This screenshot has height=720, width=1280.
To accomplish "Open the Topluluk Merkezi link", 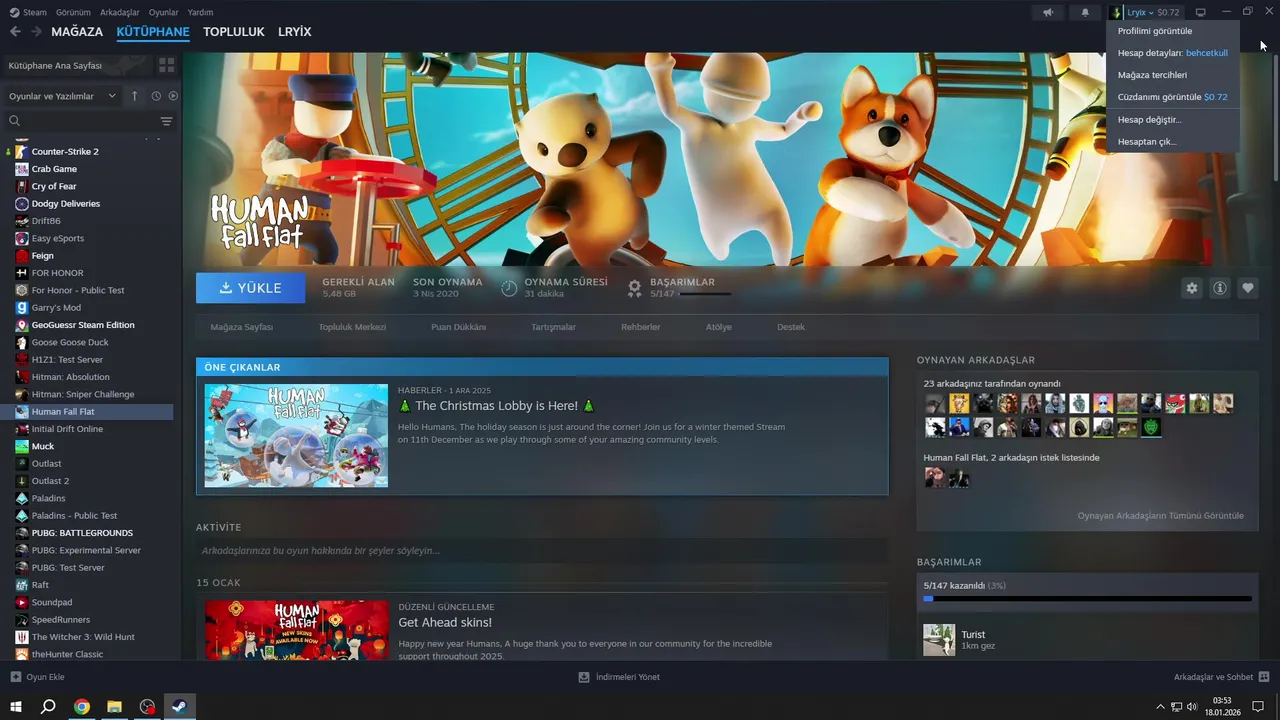I will pos(352,327).
